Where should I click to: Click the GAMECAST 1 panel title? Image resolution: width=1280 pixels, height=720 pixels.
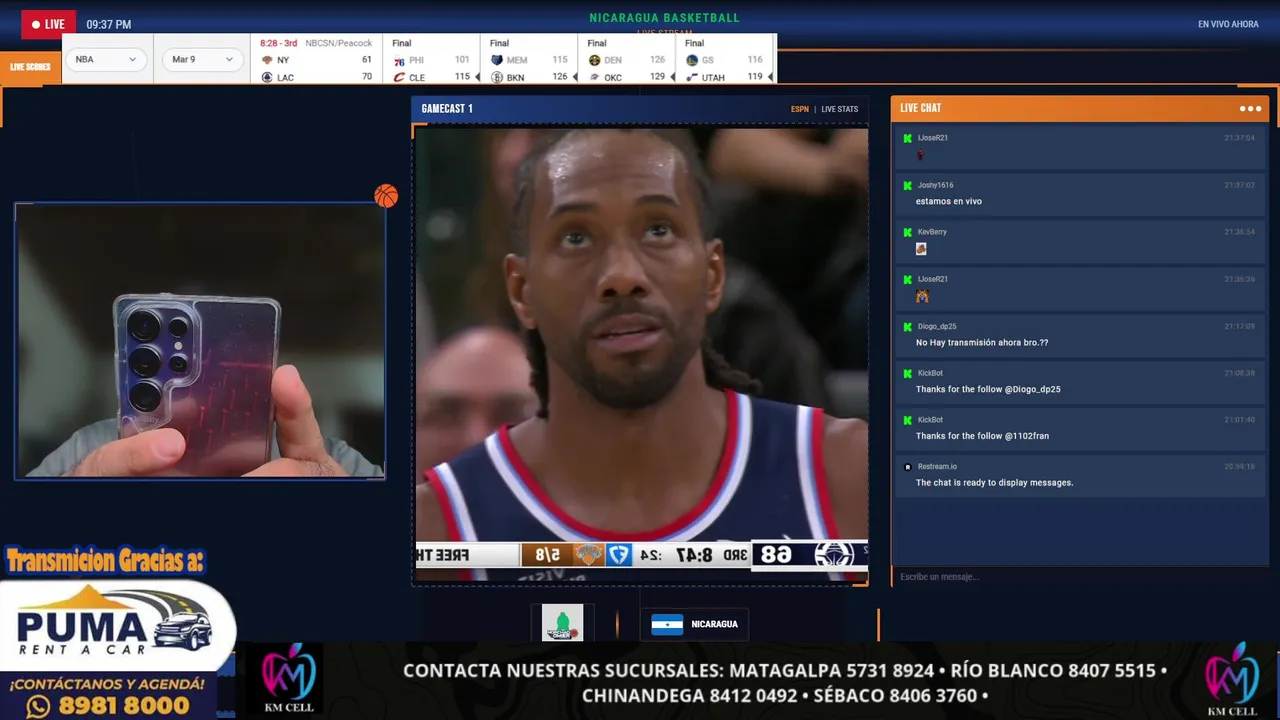click(x=447, y=109)
